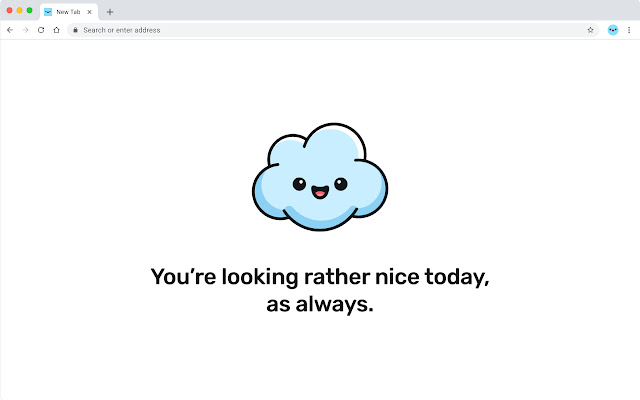Maximize window with the green button
The width and height of the screenshot is (640, 400).
[x=29, y=10]
